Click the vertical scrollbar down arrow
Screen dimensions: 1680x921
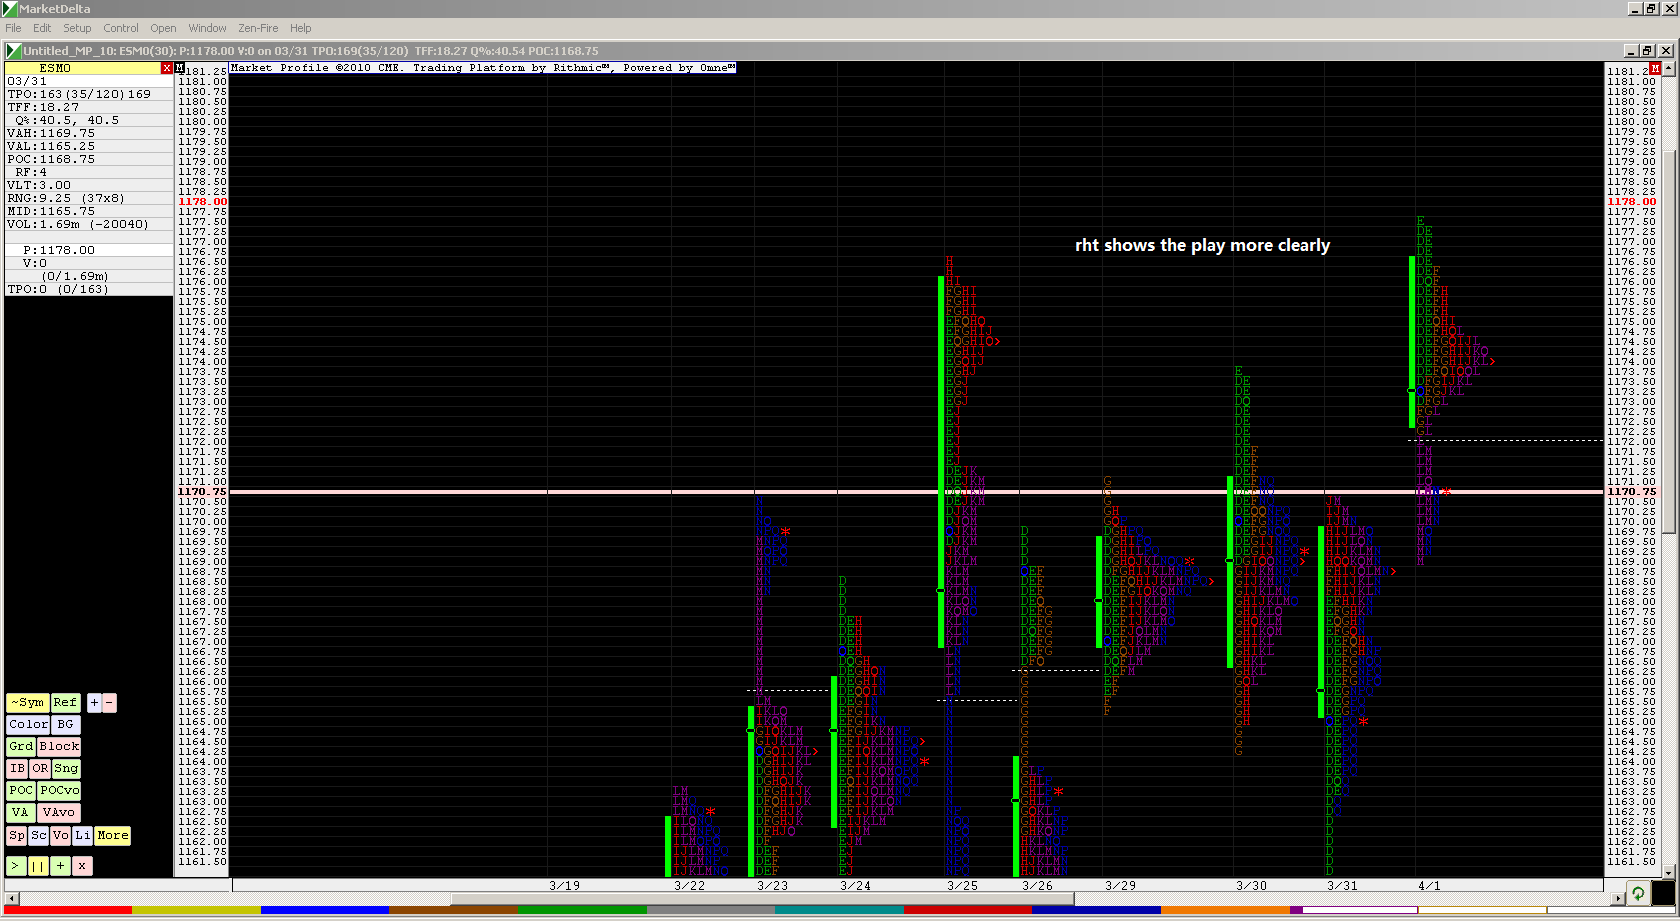tap(1670, 871)
